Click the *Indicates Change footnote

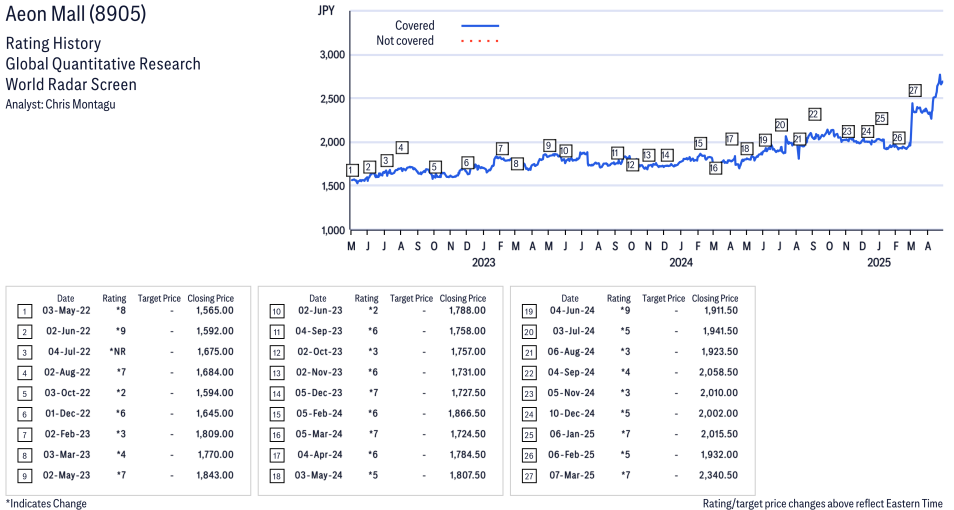(x=46, y=503)
